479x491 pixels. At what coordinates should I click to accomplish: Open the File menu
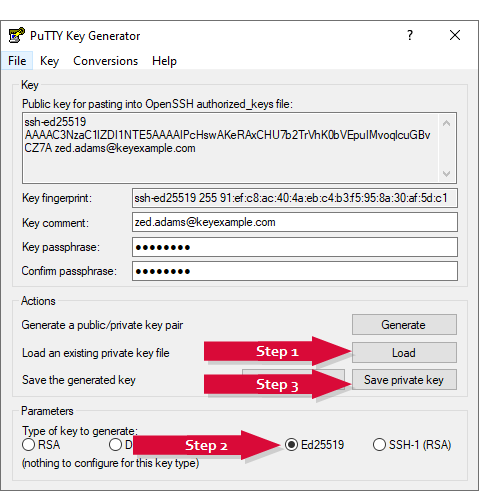[x=17, y=61]
